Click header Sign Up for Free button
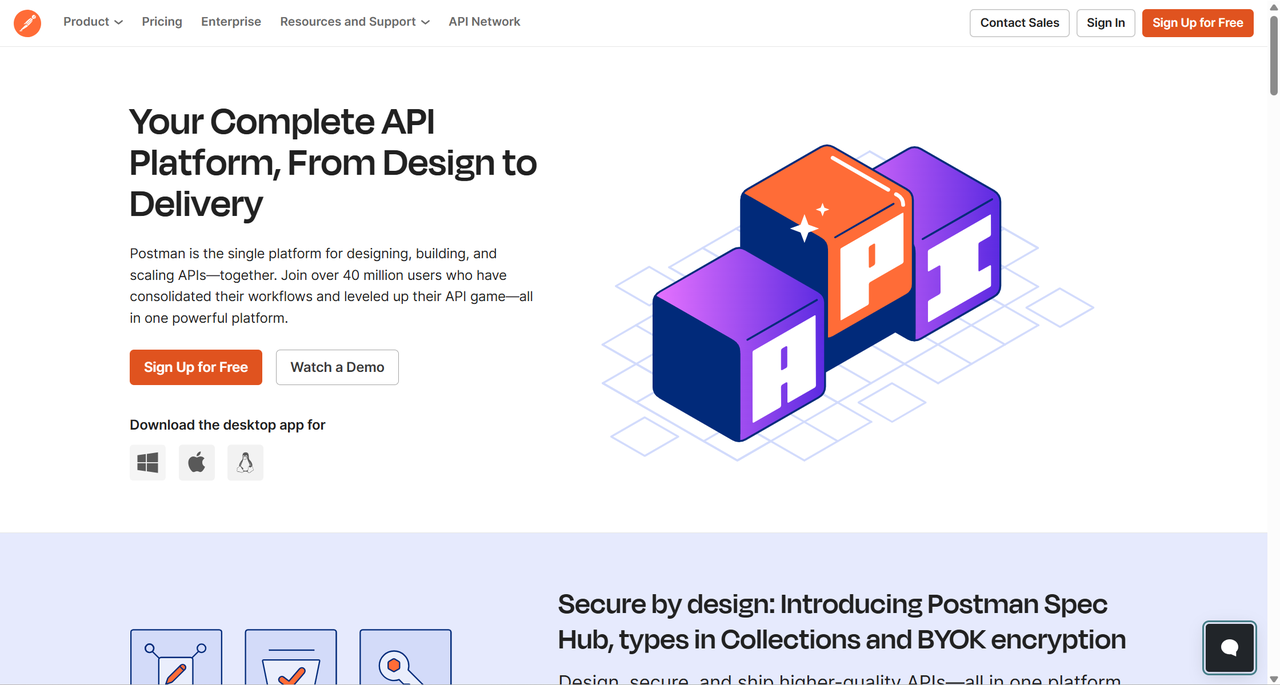Image resolution: width=1280 pixels, height=685 pixels. pos(1198,23)
